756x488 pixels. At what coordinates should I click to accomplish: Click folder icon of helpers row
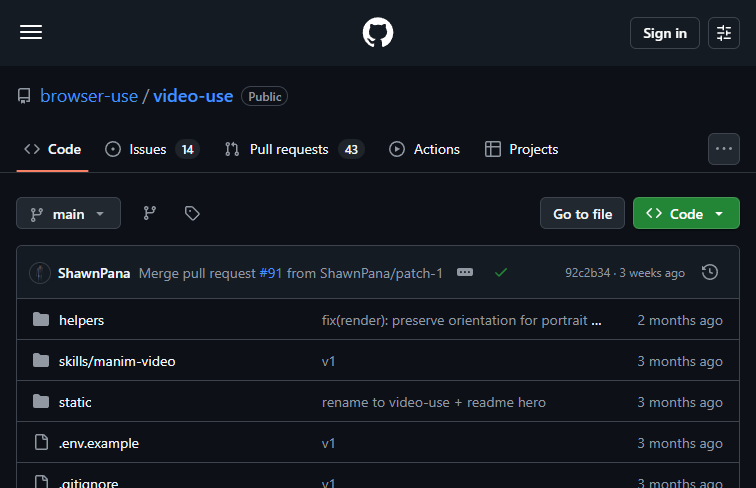coord(41,319)
